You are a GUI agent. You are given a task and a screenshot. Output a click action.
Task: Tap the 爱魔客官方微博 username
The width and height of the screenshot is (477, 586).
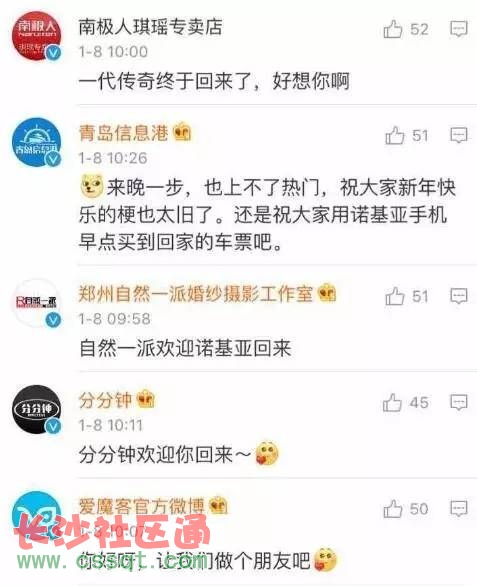[x=142, y=506]
